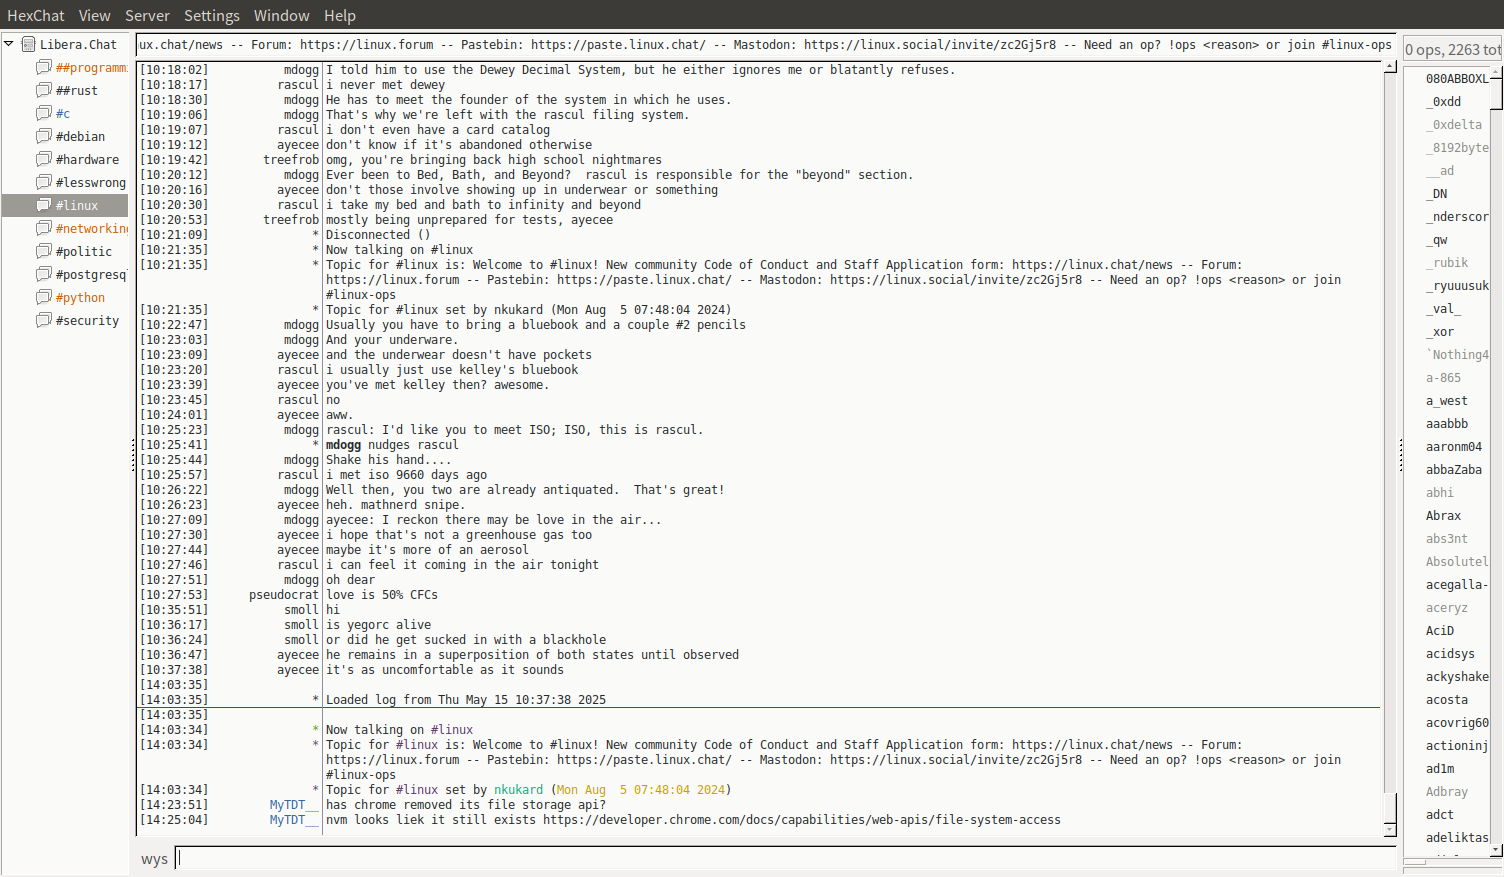Click the #python channel icon

click(44, 297)
